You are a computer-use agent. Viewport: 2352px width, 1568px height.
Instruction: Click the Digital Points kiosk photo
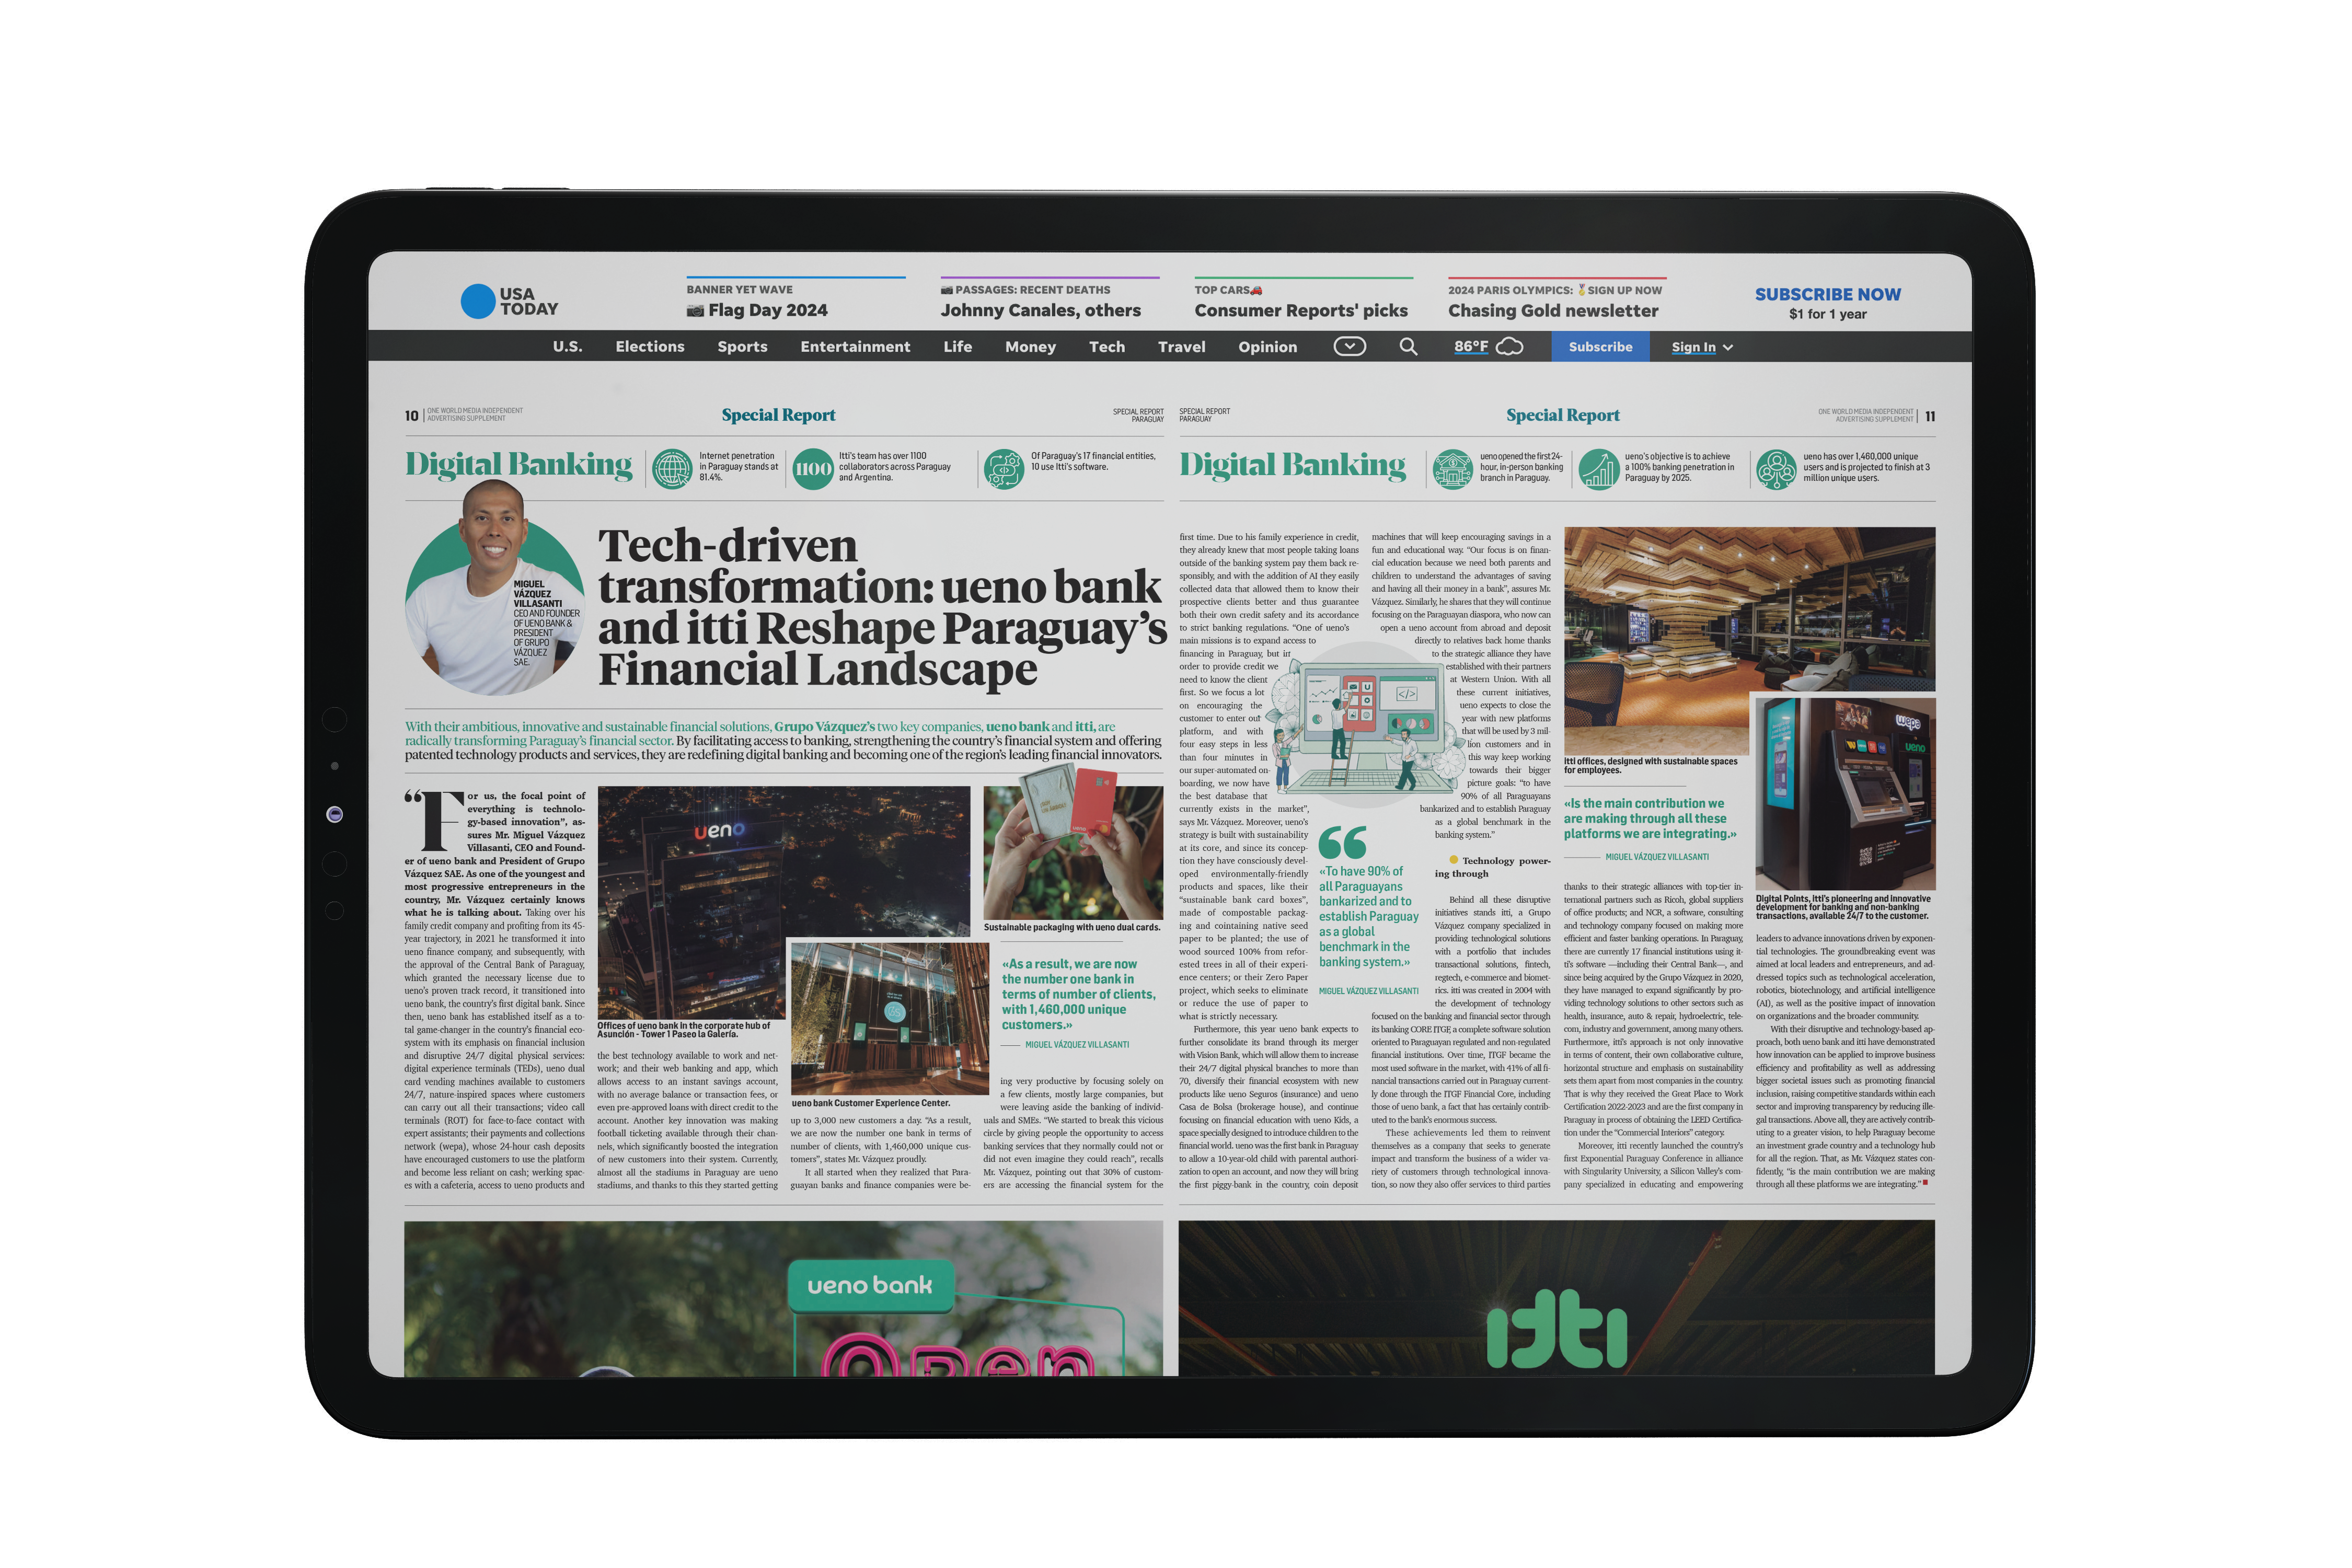1845,794
